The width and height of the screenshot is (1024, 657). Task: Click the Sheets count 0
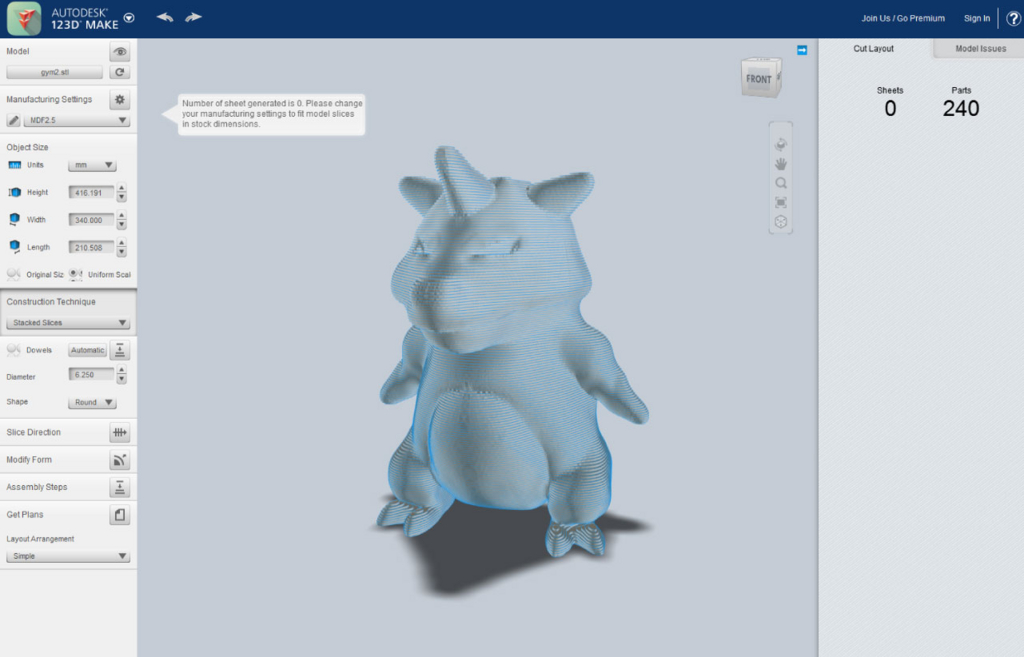point(890,108)
